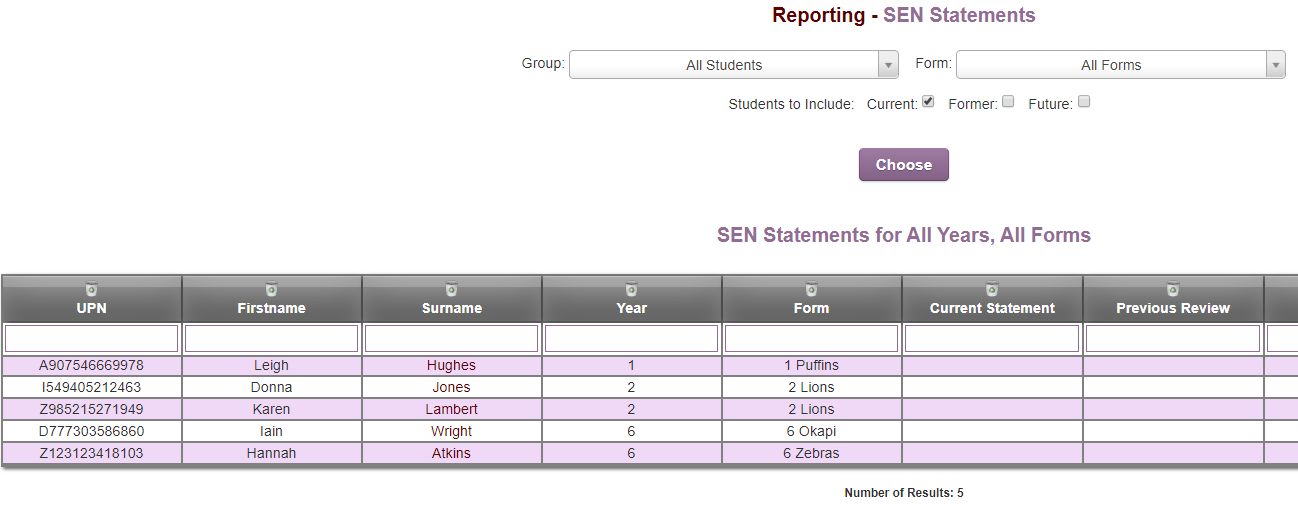Open the Form dropdown showing All Forms
This screenshot has width=1298, height=518.
(x=1121, y=65)
